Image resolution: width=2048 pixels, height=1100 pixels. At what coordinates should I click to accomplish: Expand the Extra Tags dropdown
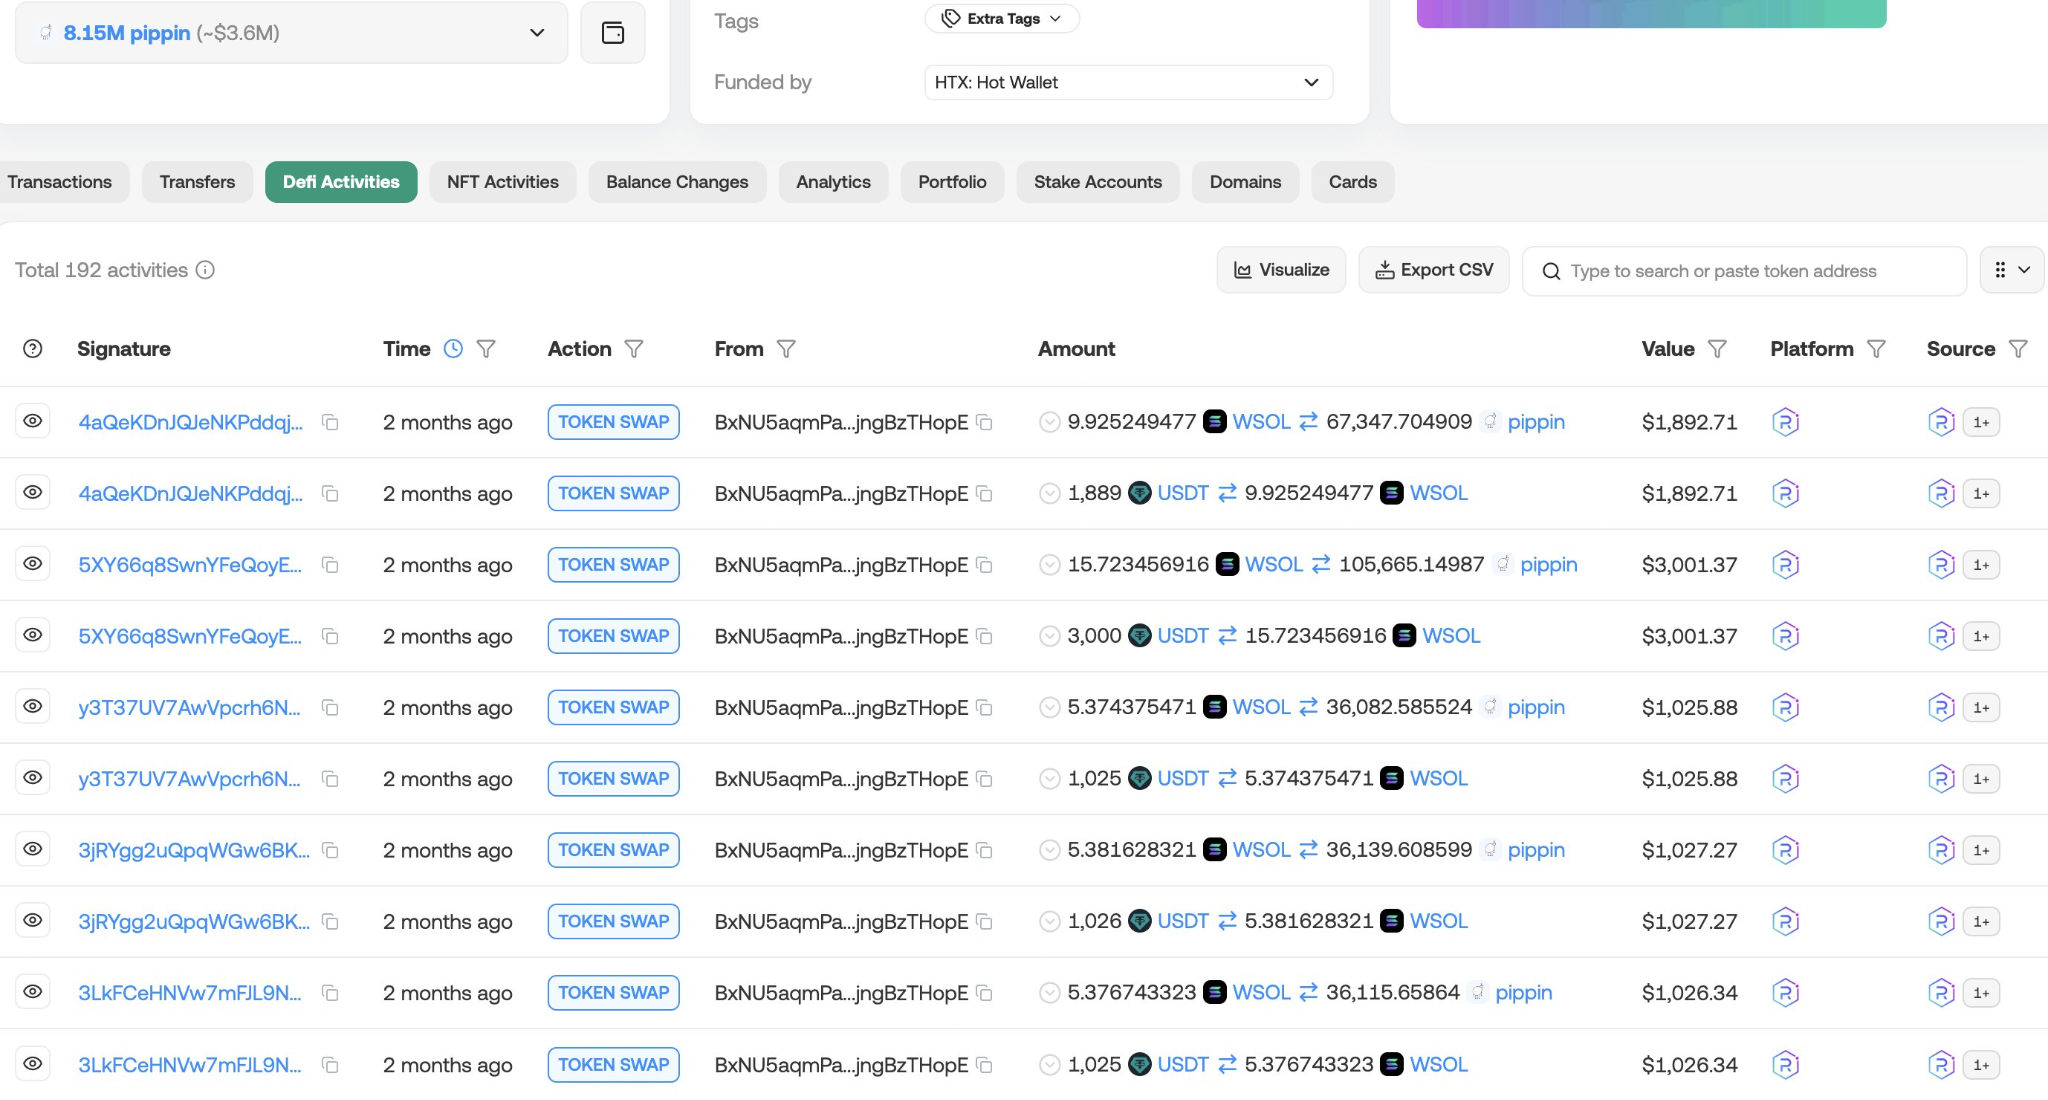[1002, 19]
